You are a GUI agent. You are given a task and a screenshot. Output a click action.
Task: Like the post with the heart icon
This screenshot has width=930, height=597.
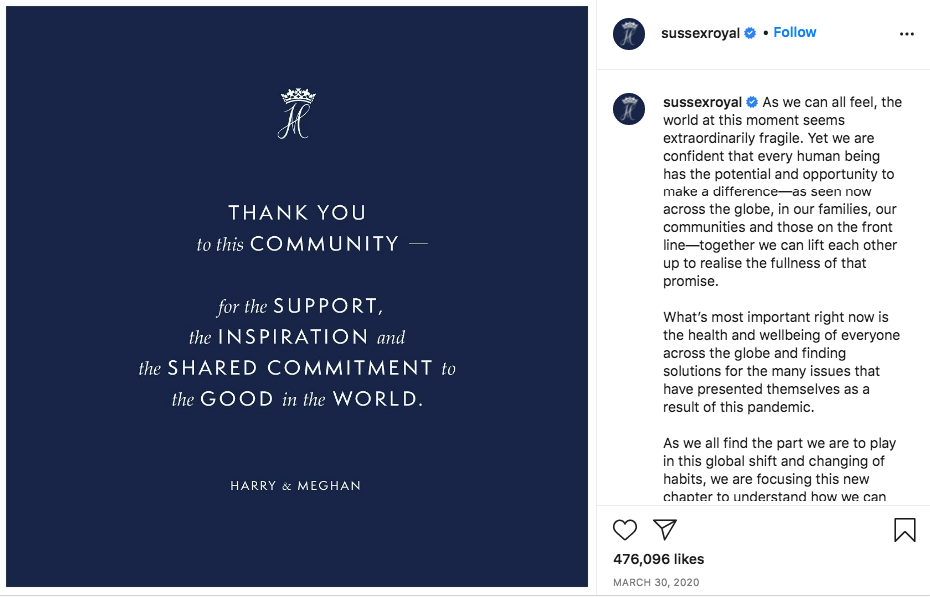[x=625, y=530]
